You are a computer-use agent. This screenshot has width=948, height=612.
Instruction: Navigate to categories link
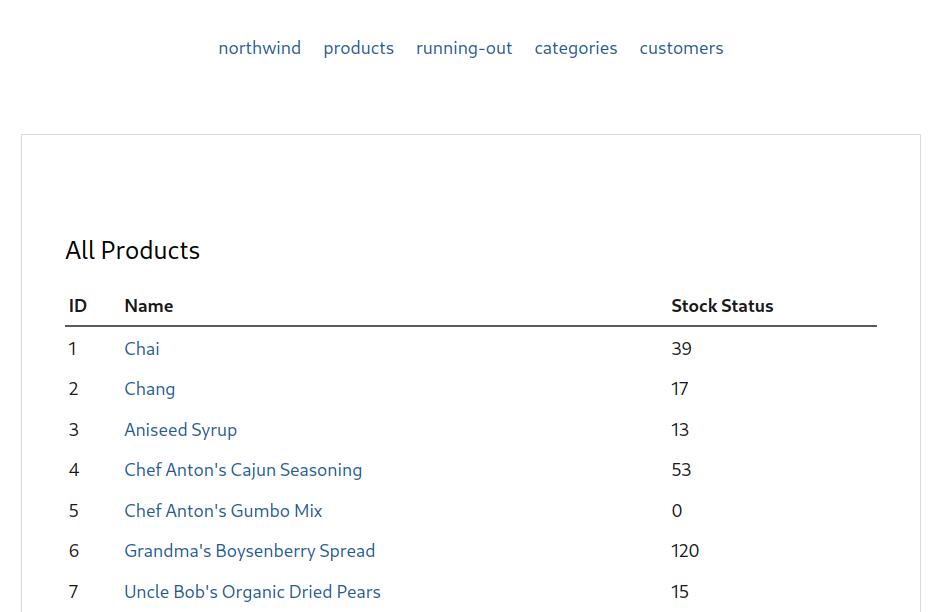(x=576, y=48)
